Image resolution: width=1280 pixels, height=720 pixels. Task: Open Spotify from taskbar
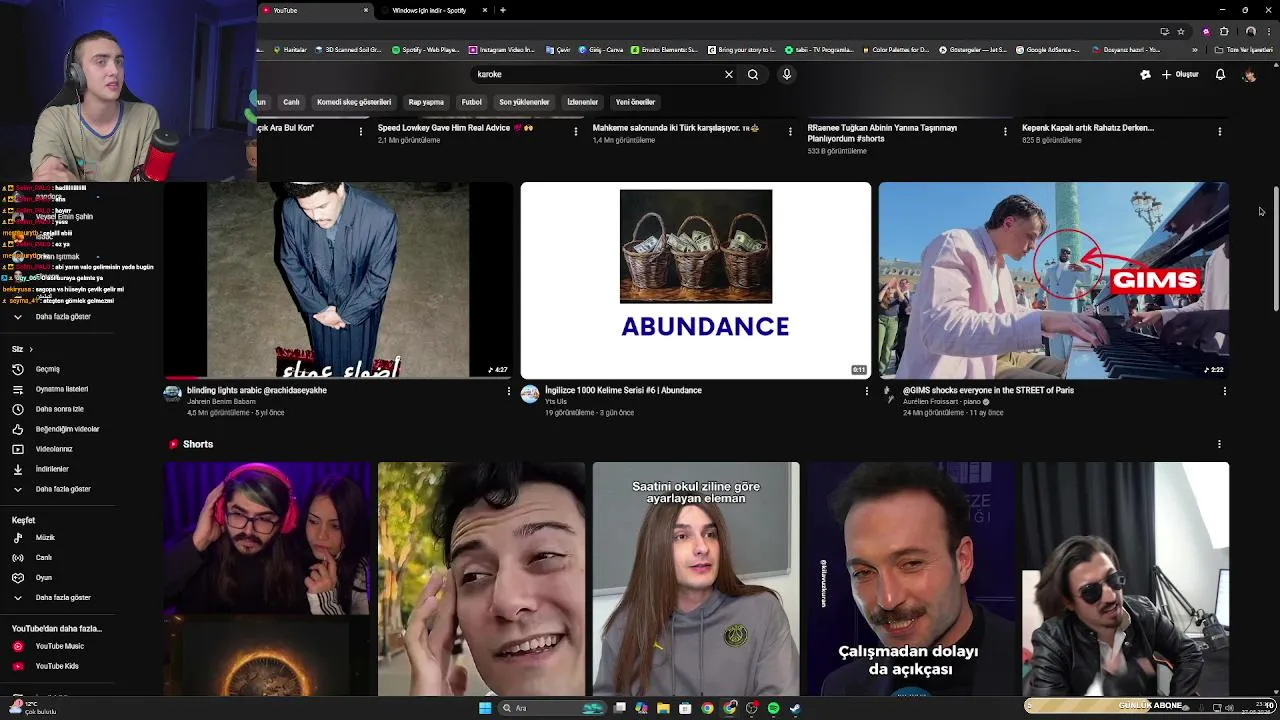pos(773,708)
